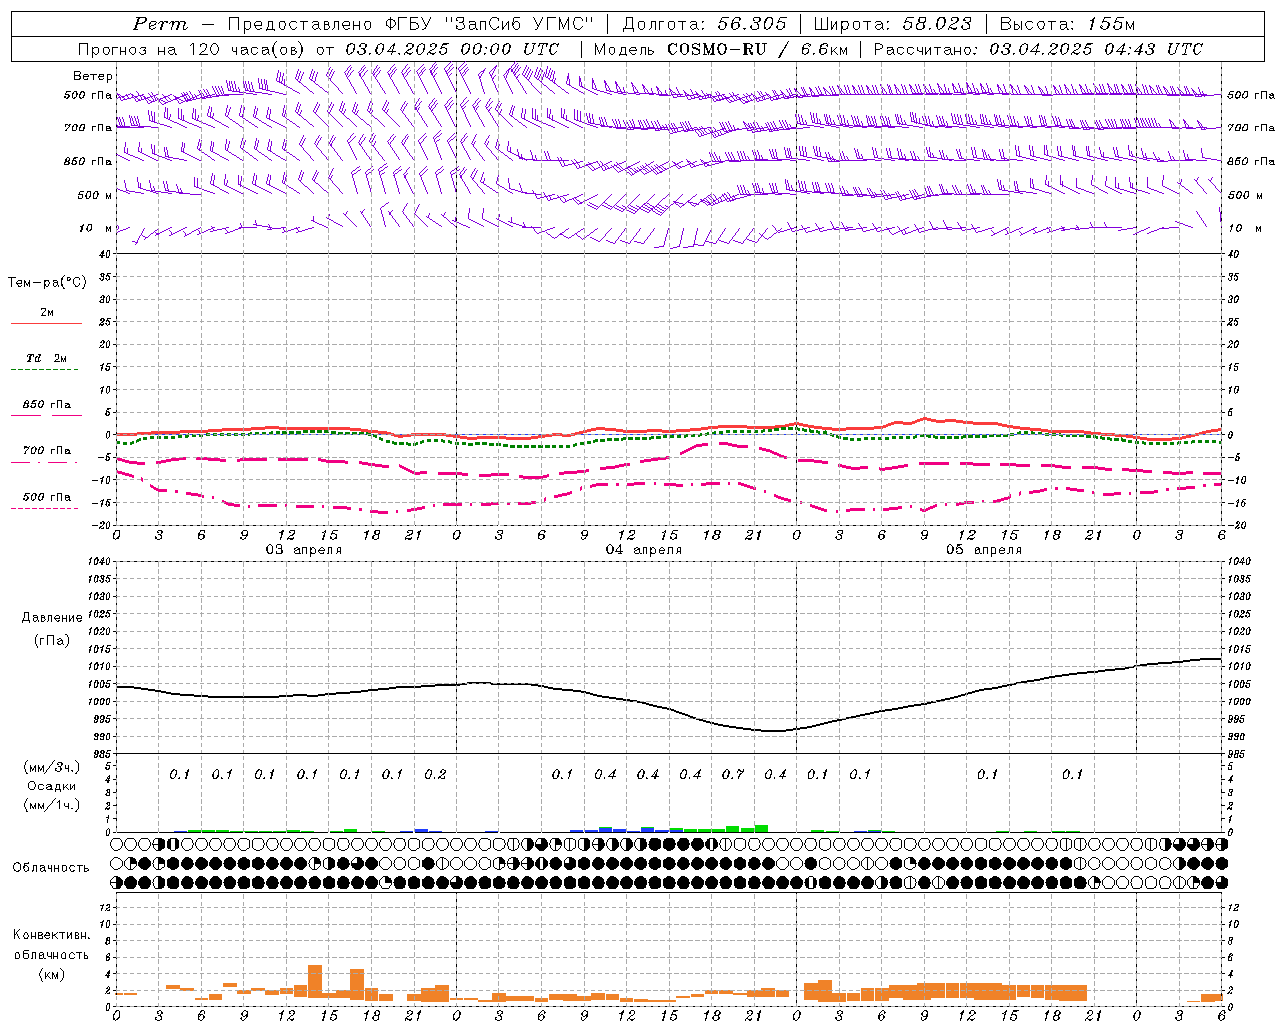Click the tallest orange convective bar near 14h April 3
This screenshot has height=1024, width=1280.
coord(315,982)
